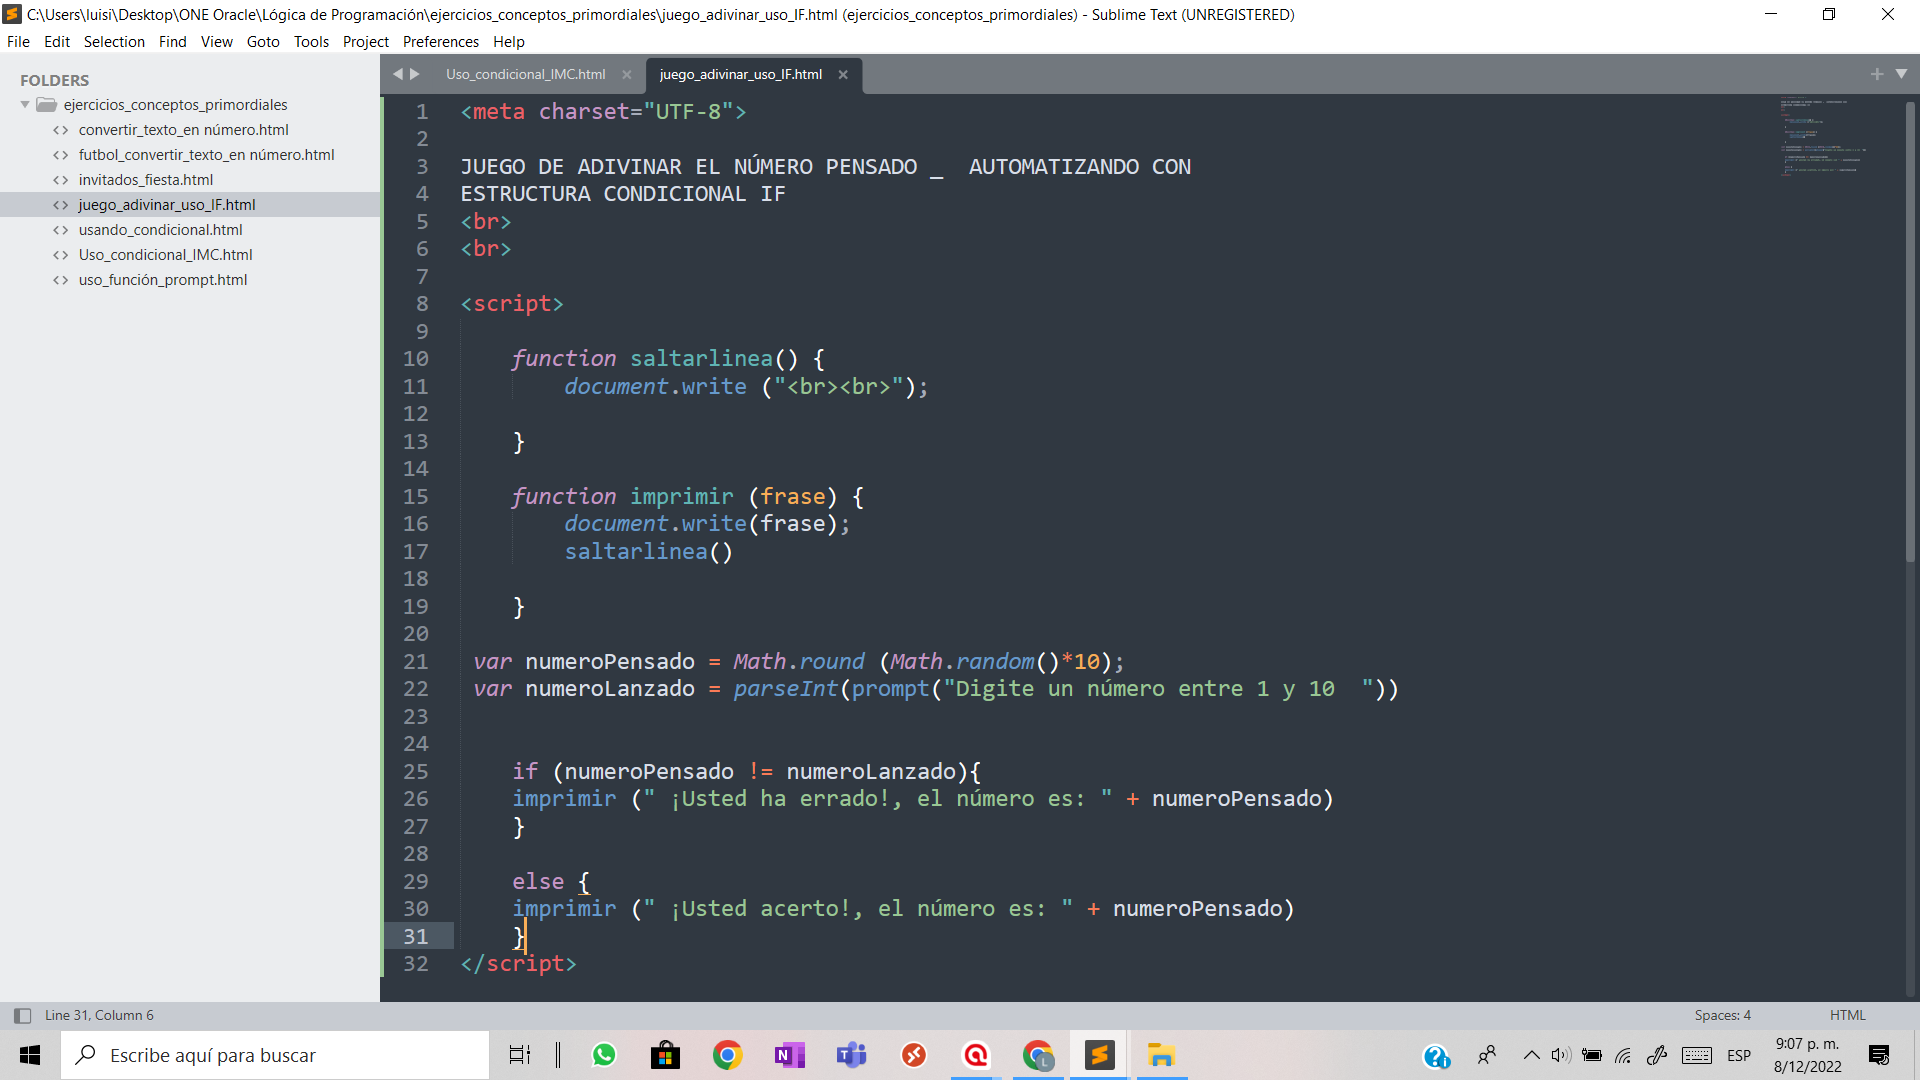
Task: Open uso_función_prompt.html in sidebar
Action: pos(163,280)
